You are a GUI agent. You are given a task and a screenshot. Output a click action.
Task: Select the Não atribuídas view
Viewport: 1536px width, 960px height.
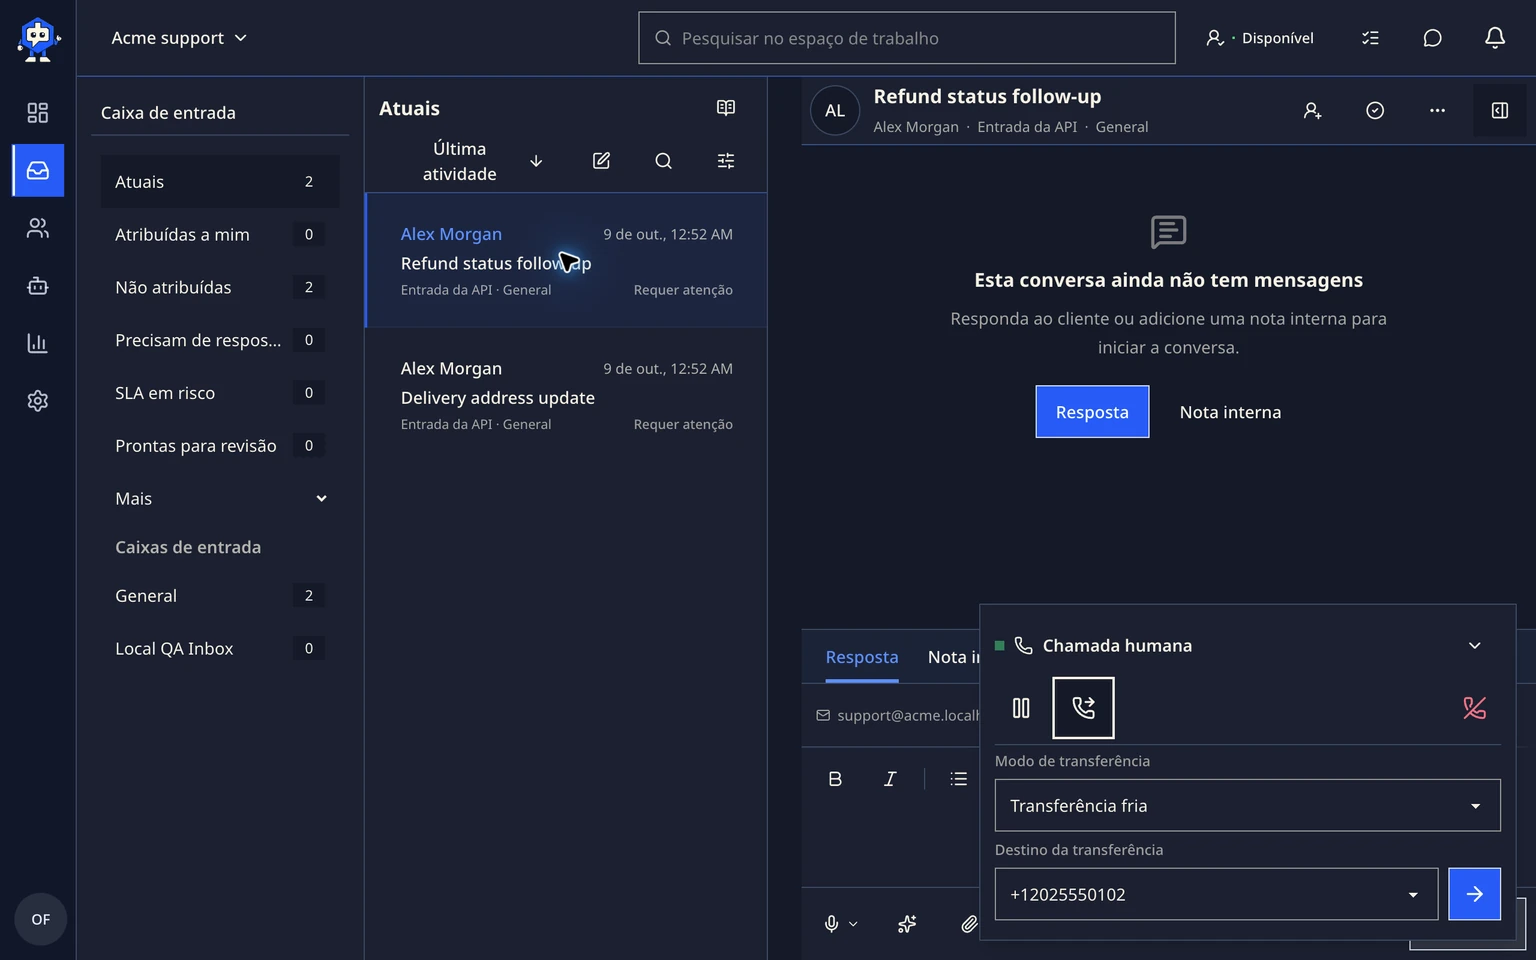pyautogui.click(x=220, y=288)
